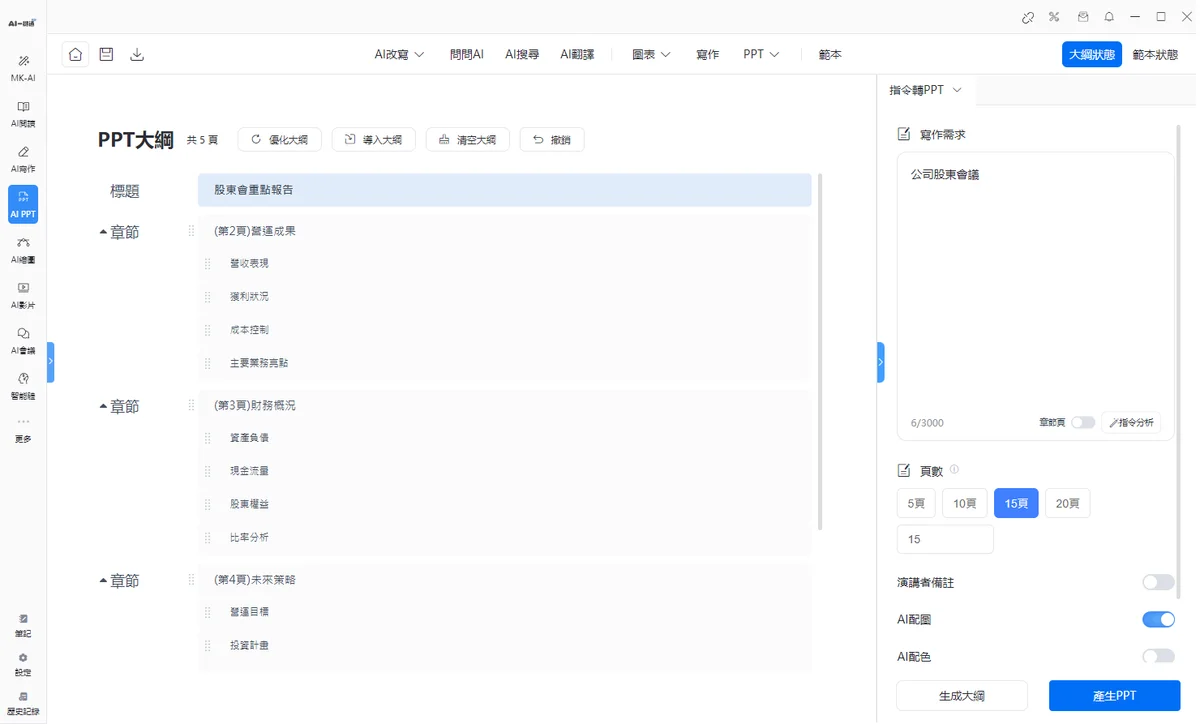The height and width of the screenshot is (724, 1200).
Task: Click the 產生PPT button
Action: point(1115,695)
